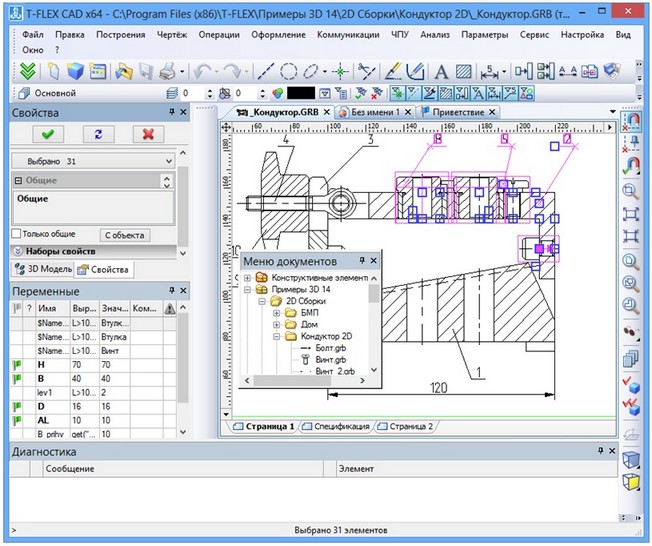Select the hatch tool icon
This screenshot has width=652, height=546.
pyautogui.click(x=463, y=72)
